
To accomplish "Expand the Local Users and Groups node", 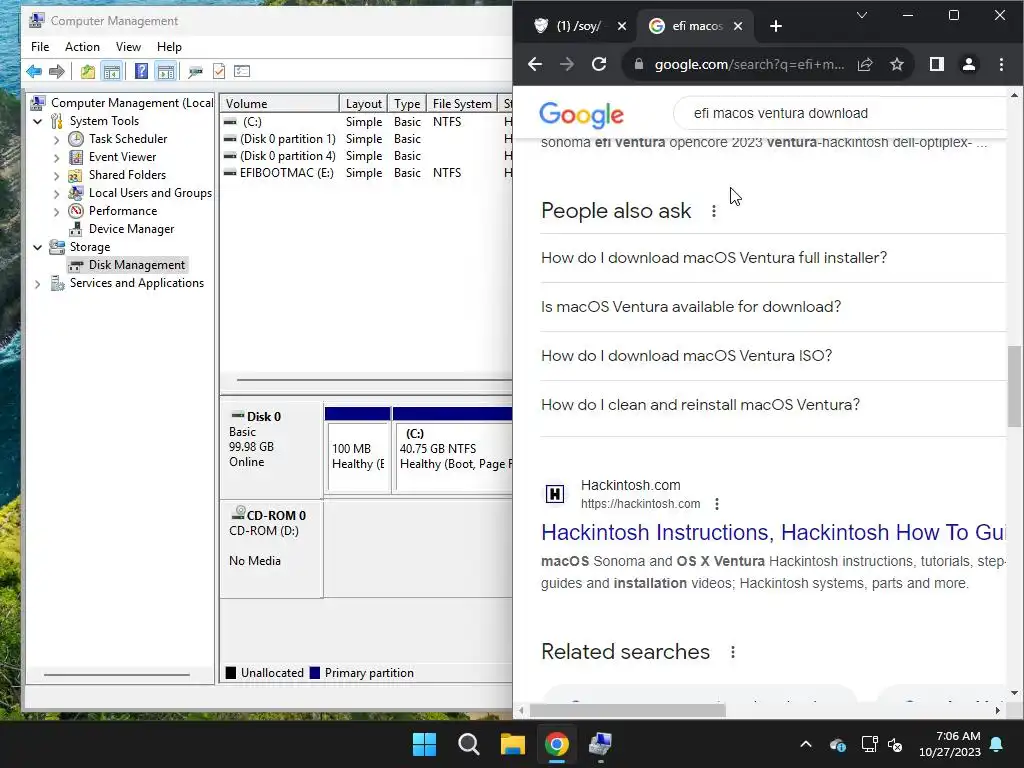I will coord(56,193).
